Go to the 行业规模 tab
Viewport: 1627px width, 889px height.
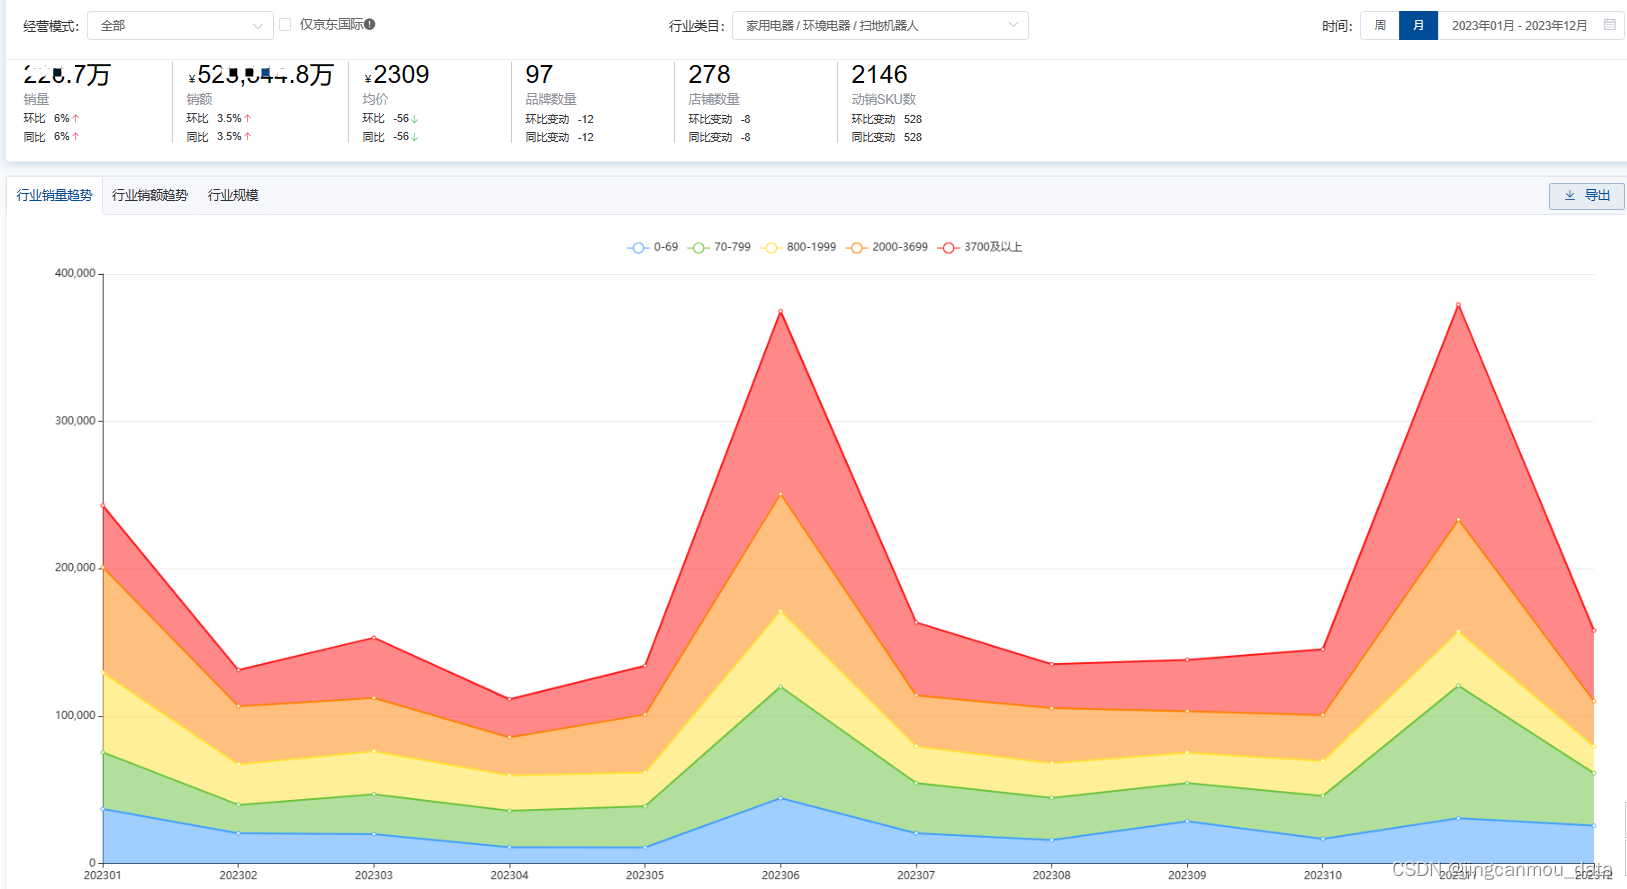(233, 195)
